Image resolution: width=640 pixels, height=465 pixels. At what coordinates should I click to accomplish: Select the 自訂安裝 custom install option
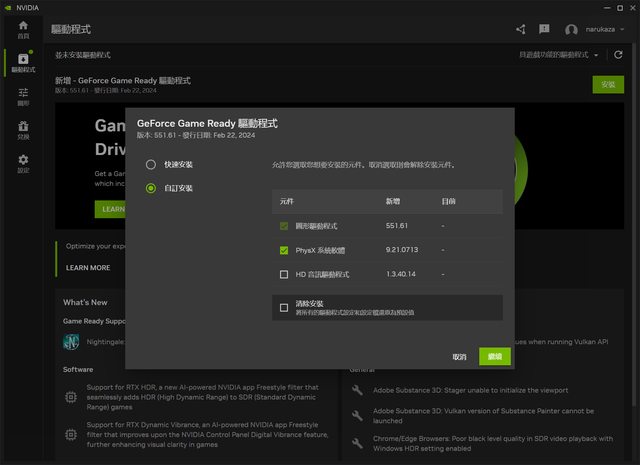(x=151, y=188)
